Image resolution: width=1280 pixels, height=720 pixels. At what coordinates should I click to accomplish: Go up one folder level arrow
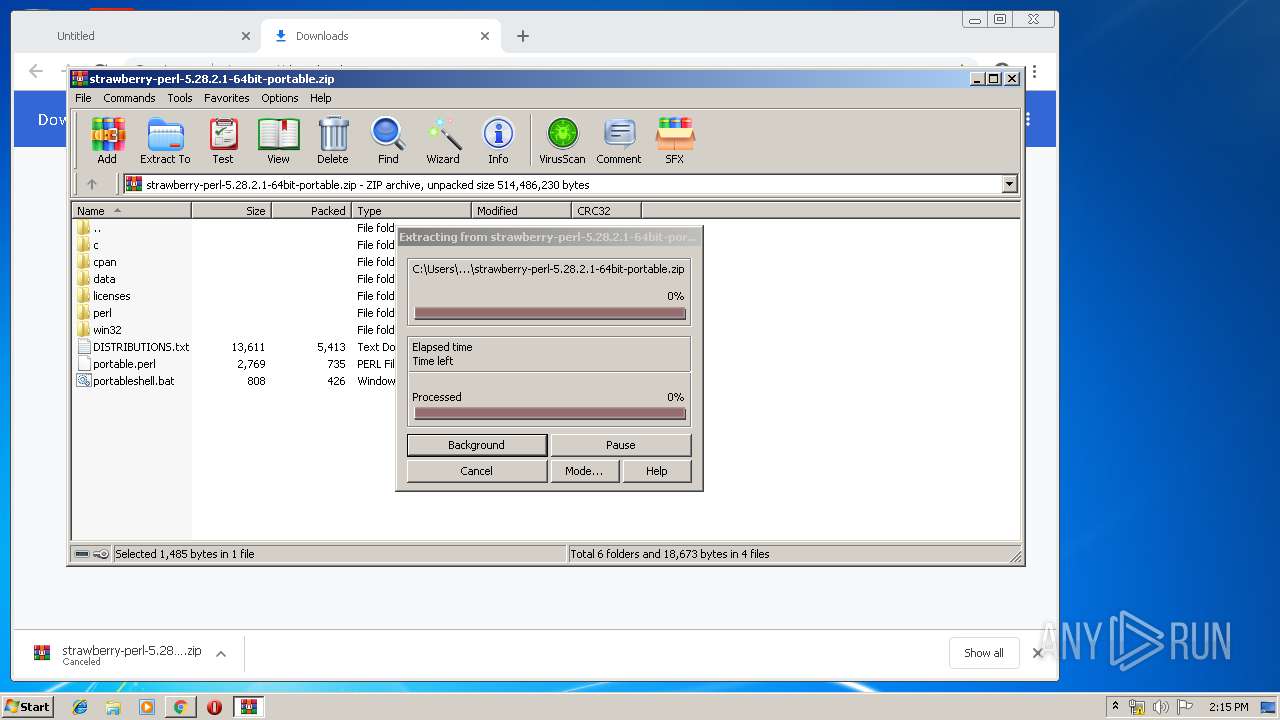coord(92,184)
